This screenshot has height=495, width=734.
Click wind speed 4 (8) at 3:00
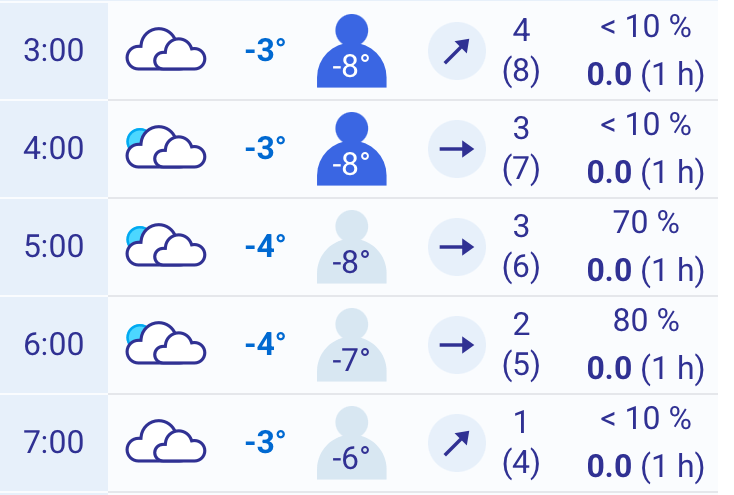(x=520, y=50)
